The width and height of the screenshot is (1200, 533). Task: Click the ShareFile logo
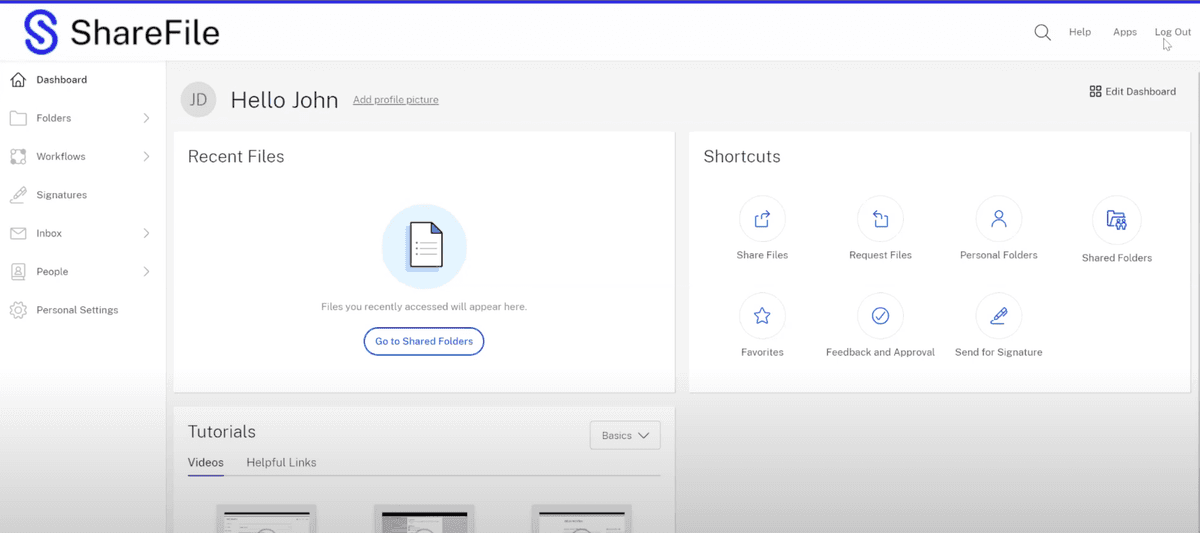click(122, 33)
